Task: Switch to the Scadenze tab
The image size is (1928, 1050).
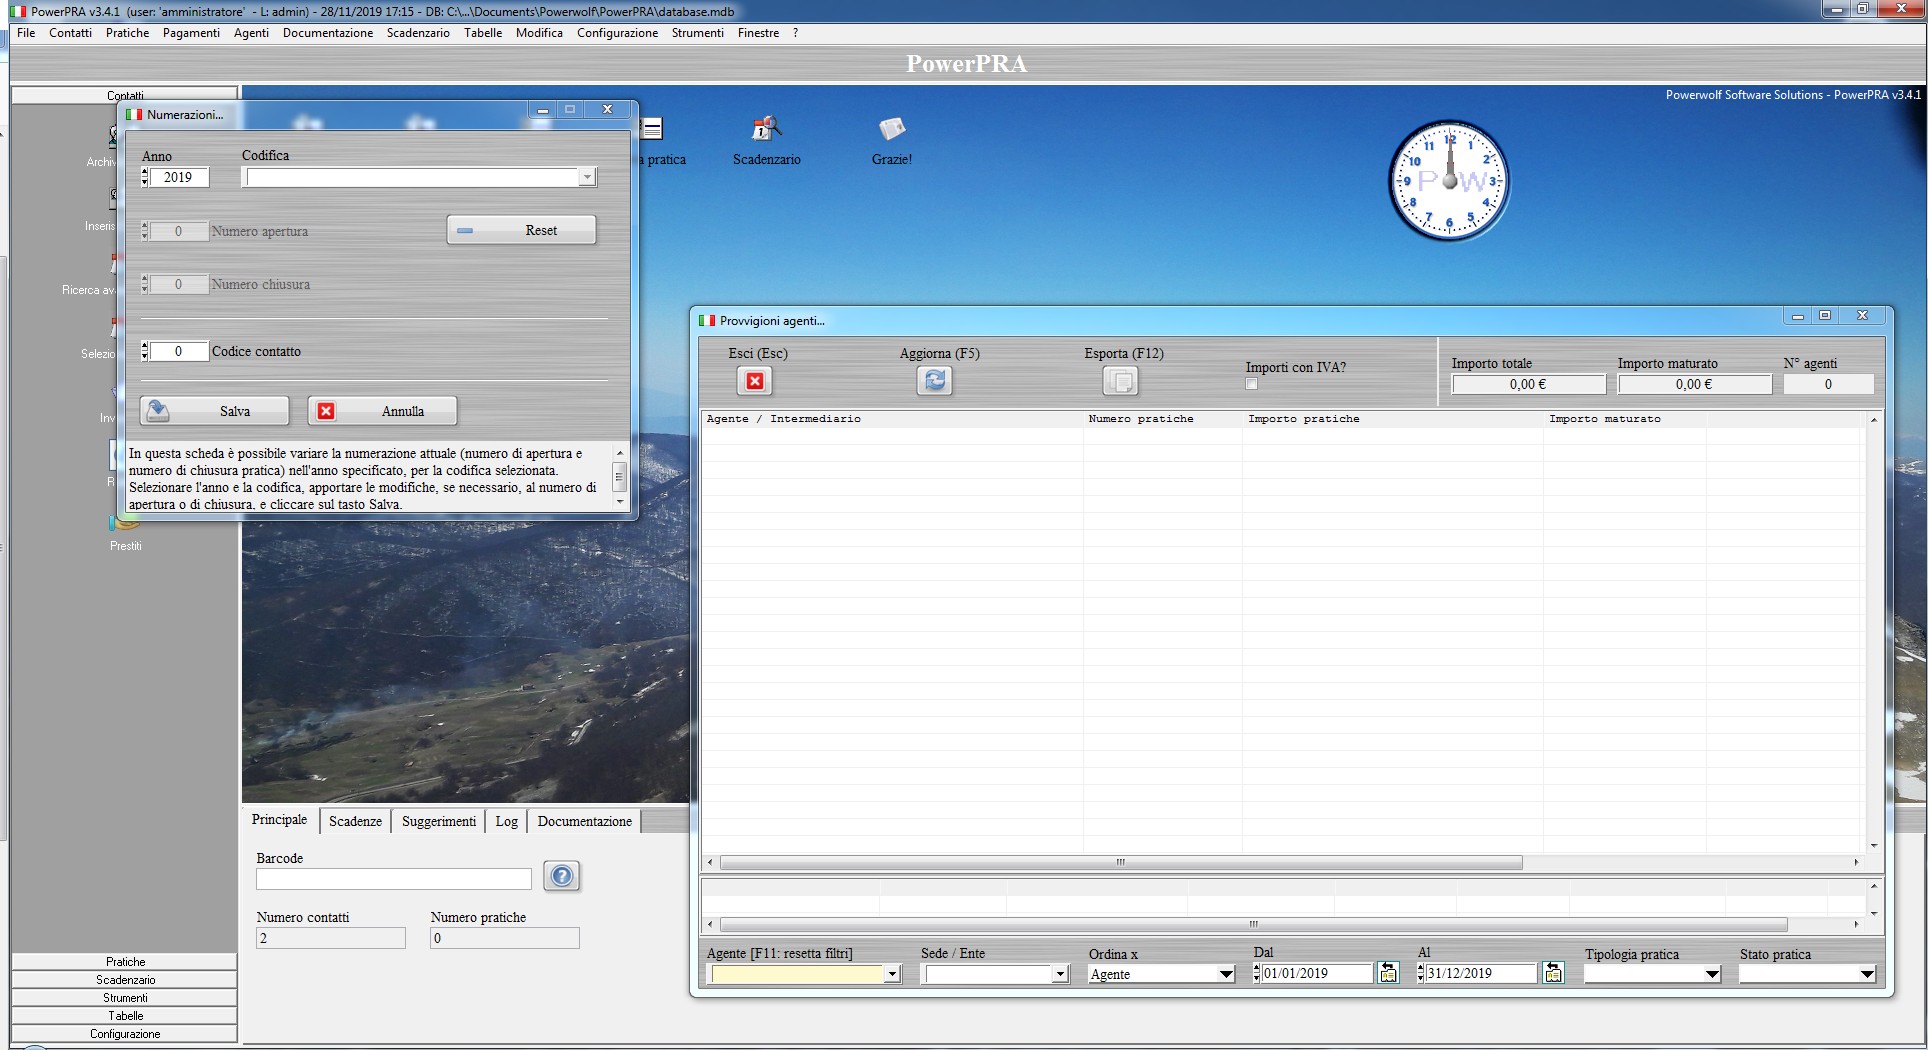Action: pos(355,821)
